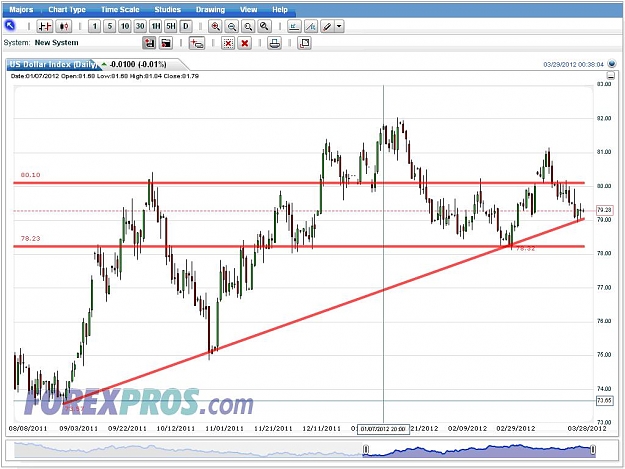Viewport: 625px width, 469px height.
Task: Click the add chart window icon
Action: pyautogui.click(x=197, y=43)
